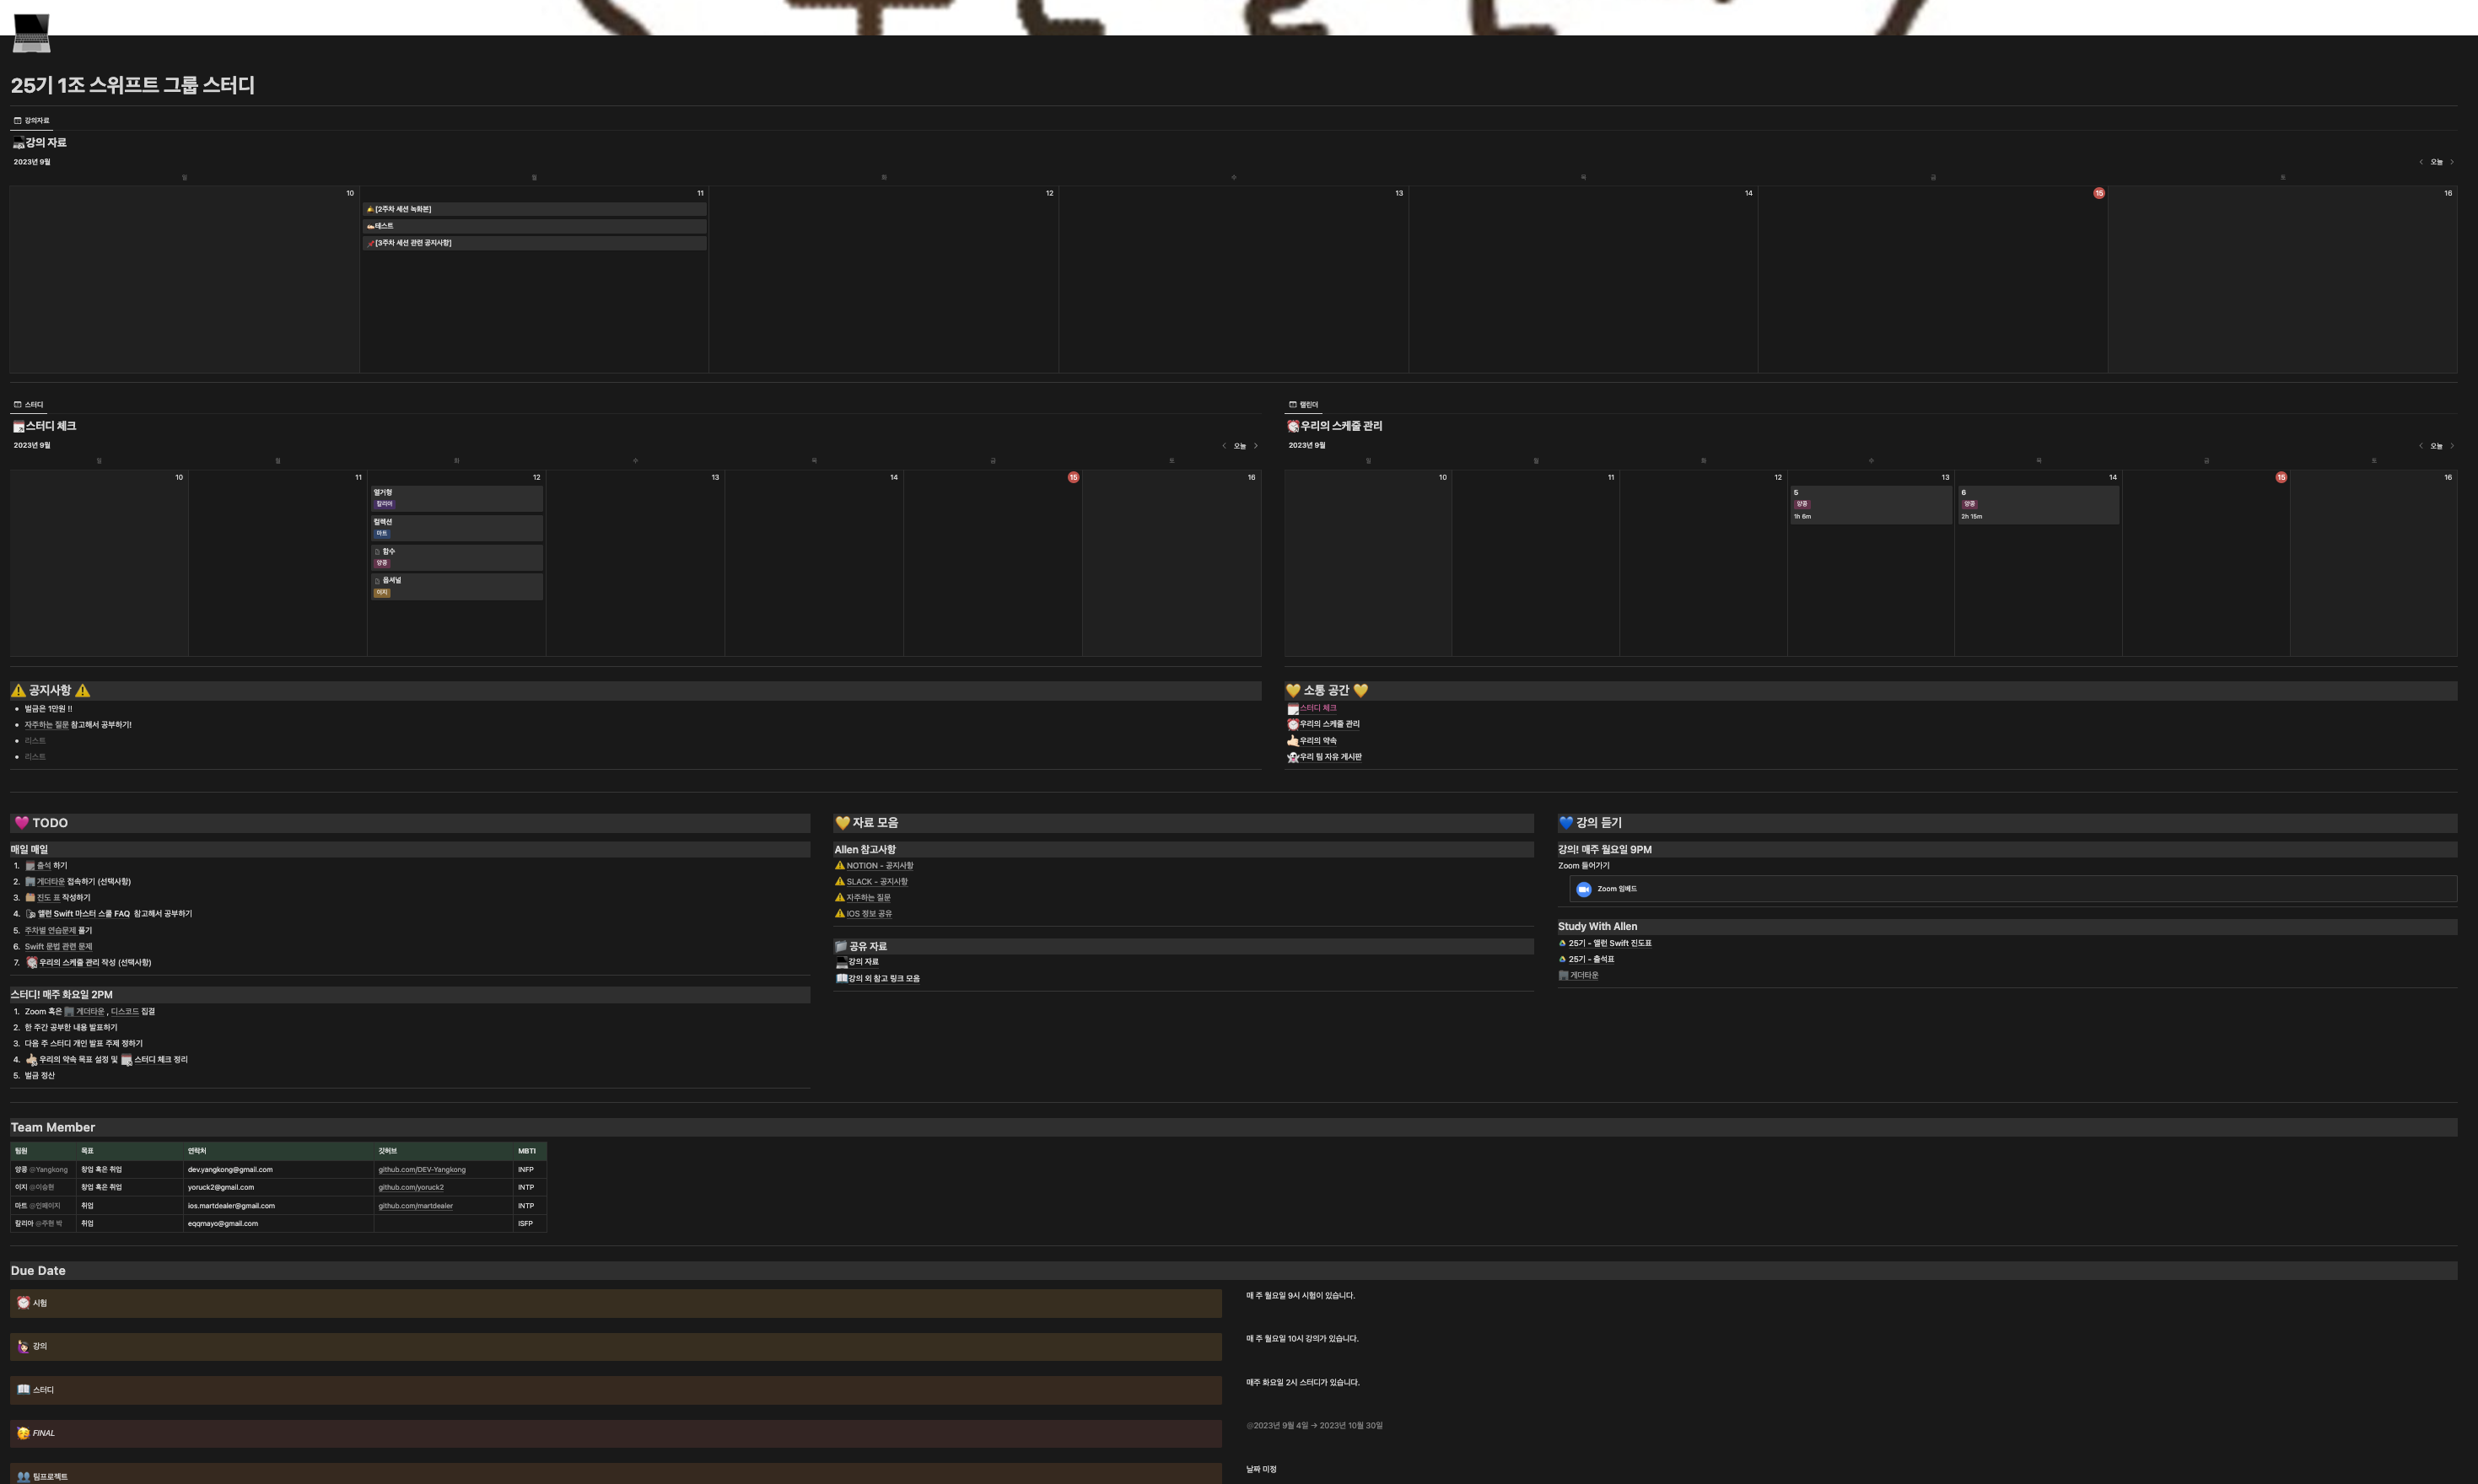This screenshot has height=1484, width=2478.
Task: Click warning icon beside NOTION - 공지사항
Action: tap(840, 866)
